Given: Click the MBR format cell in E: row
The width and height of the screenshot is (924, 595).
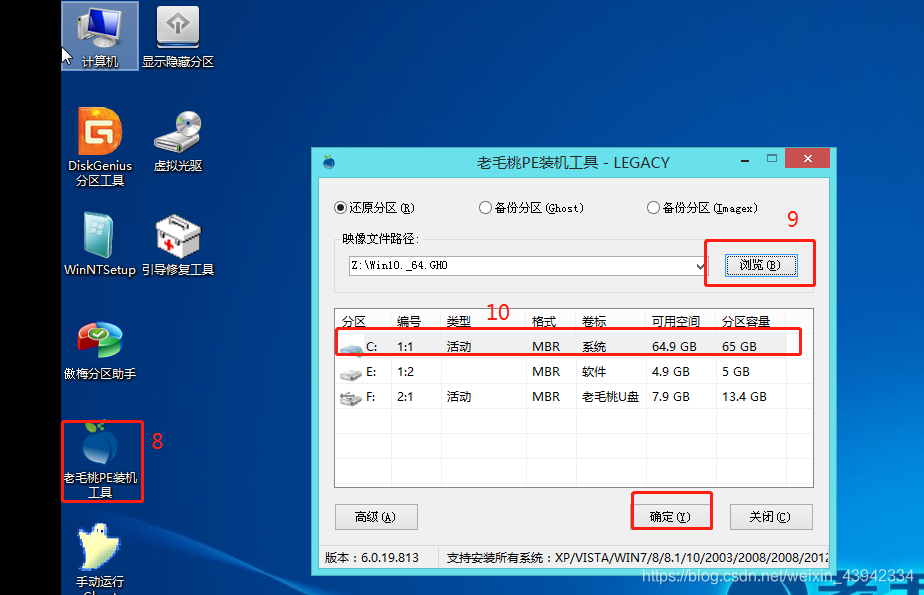Looking at the screenshot, I should (546, 372).
